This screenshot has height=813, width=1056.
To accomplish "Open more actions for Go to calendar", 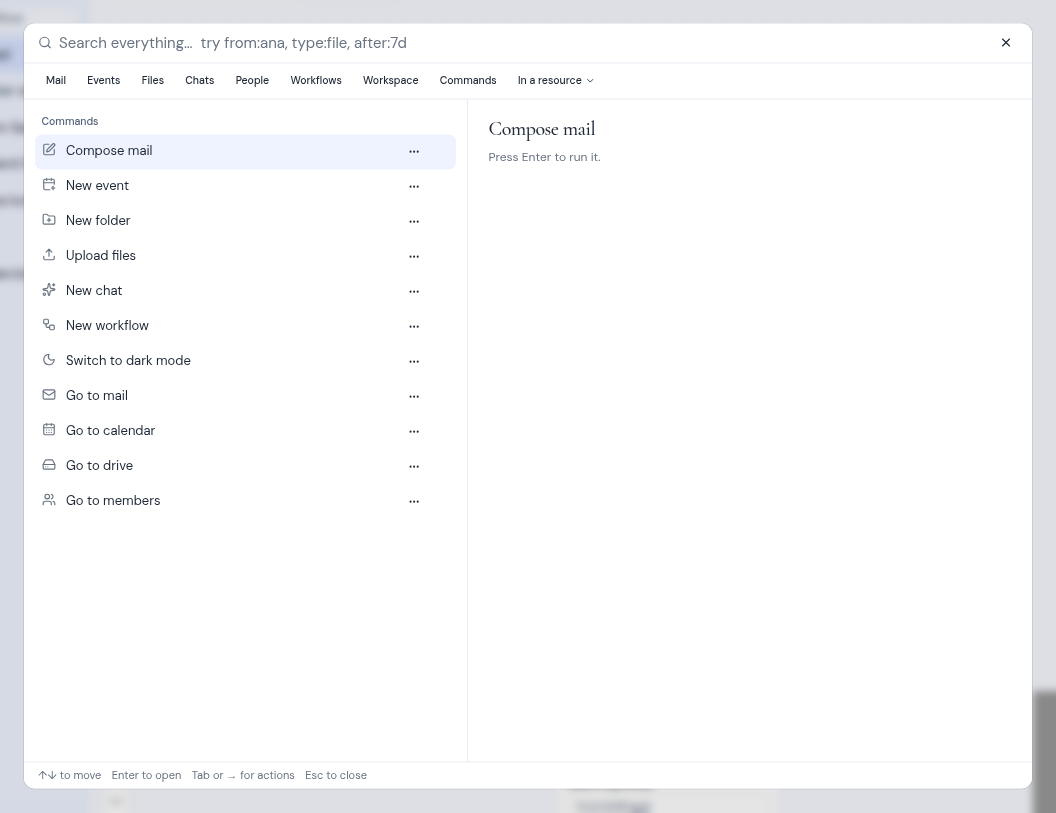I will click(x=414, y=432).
